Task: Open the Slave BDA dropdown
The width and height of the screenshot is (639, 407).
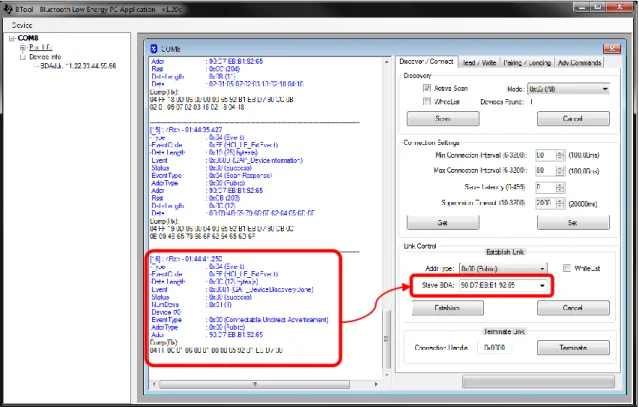Action: click(x=503, y=285)
